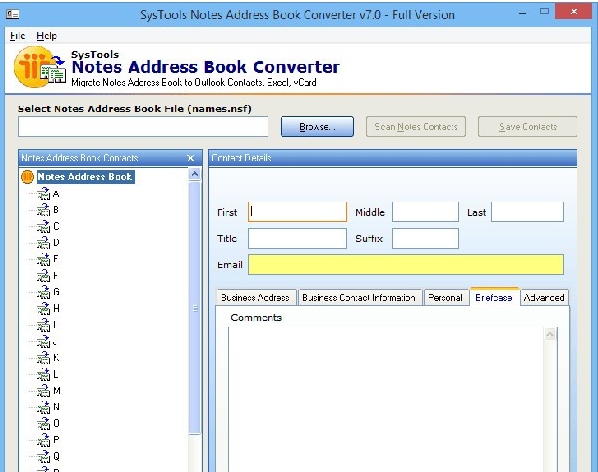Switch to the Advanced tab
The image size is (598, 472).
(544, 297)
